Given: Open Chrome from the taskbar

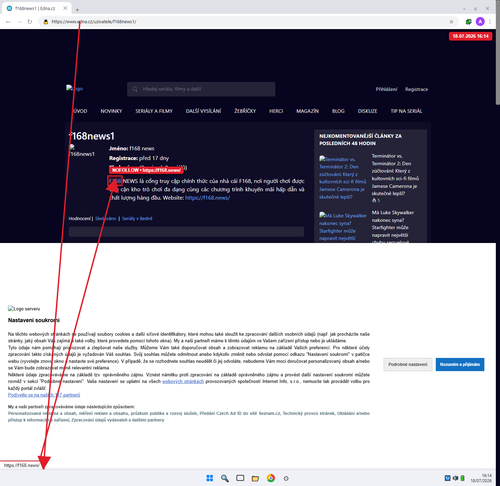Looking at the screenshot, I should point(271,478).
